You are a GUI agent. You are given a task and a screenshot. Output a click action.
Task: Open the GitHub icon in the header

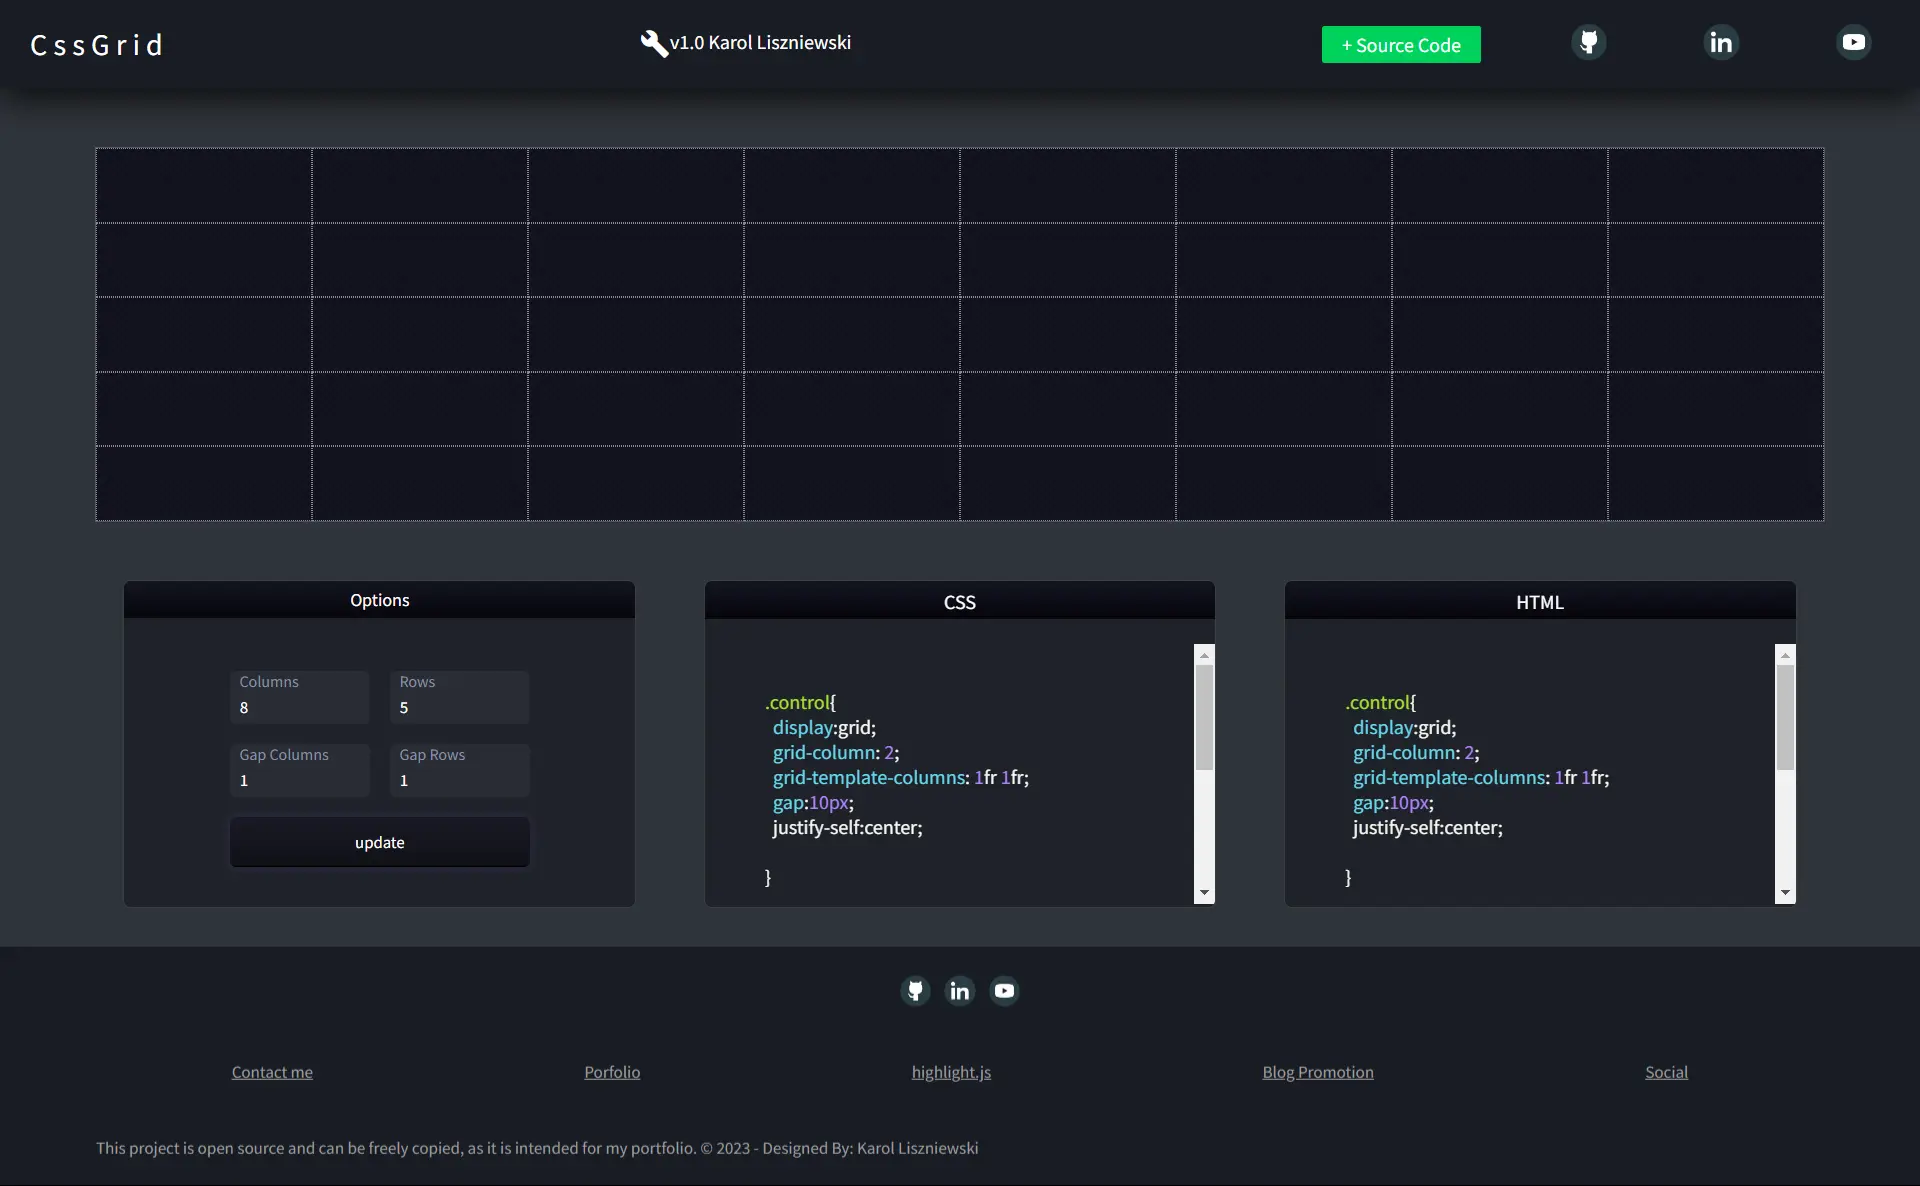(1588, 42)
